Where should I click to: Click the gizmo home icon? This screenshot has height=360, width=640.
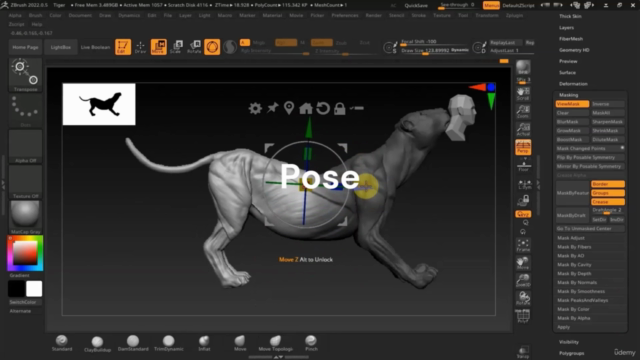point(306,108)
